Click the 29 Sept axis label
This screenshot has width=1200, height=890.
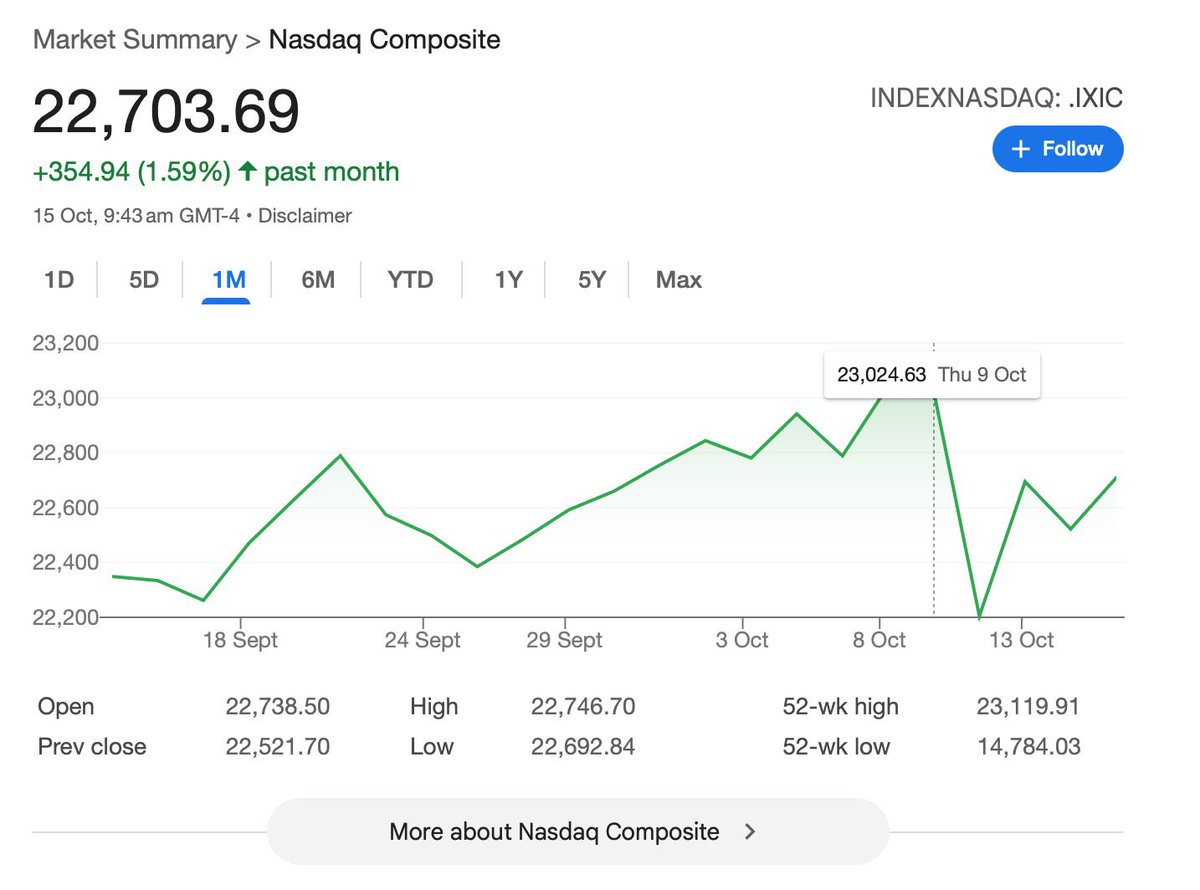564,640
